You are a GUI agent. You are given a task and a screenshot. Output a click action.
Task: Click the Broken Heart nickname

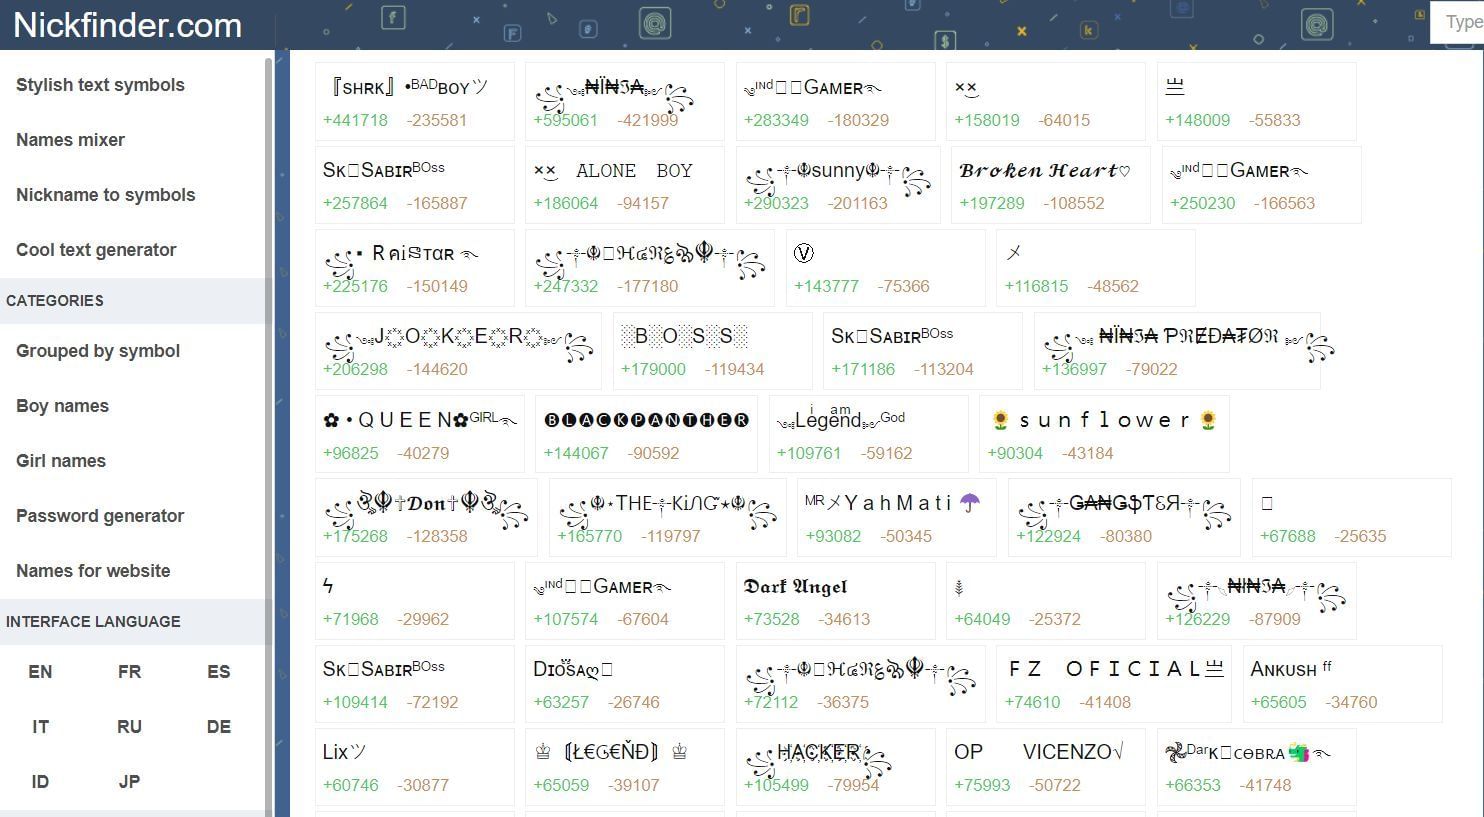tap(1044, 171)
